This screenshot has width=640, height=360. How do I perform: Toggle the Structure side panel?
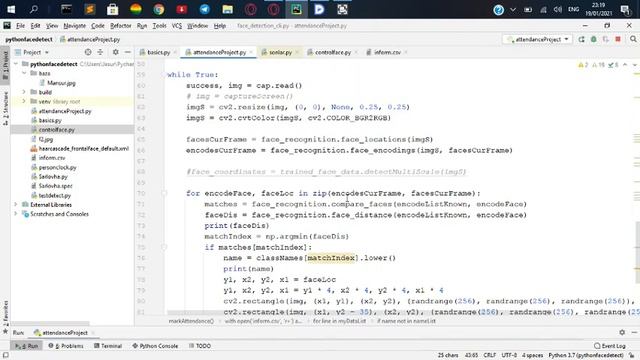5,109
